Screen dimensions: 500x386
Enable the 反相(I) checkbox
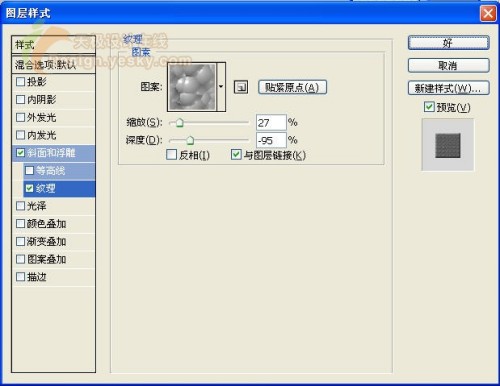point(171,155)
